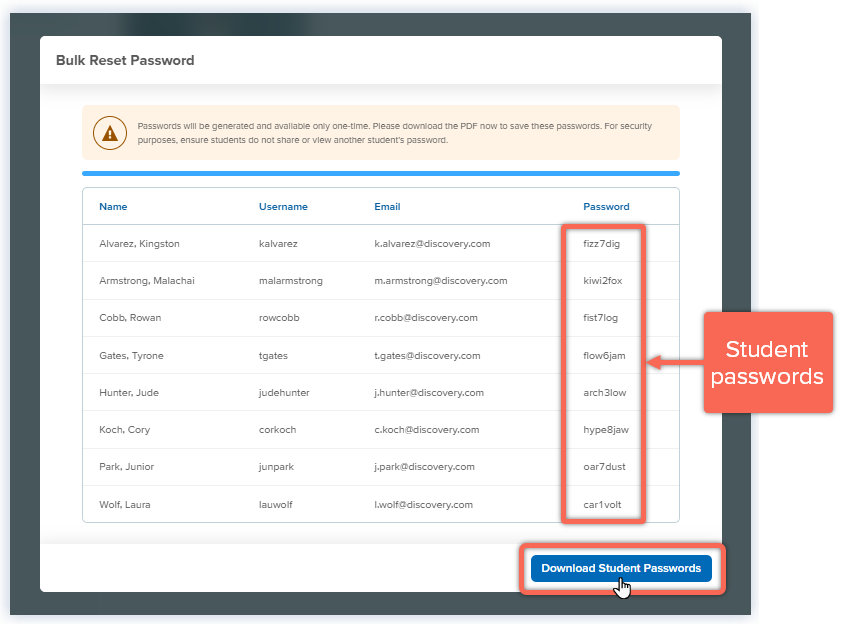
Task: Click the email k.alvarez@discovery.com
Action: [435, 243]
